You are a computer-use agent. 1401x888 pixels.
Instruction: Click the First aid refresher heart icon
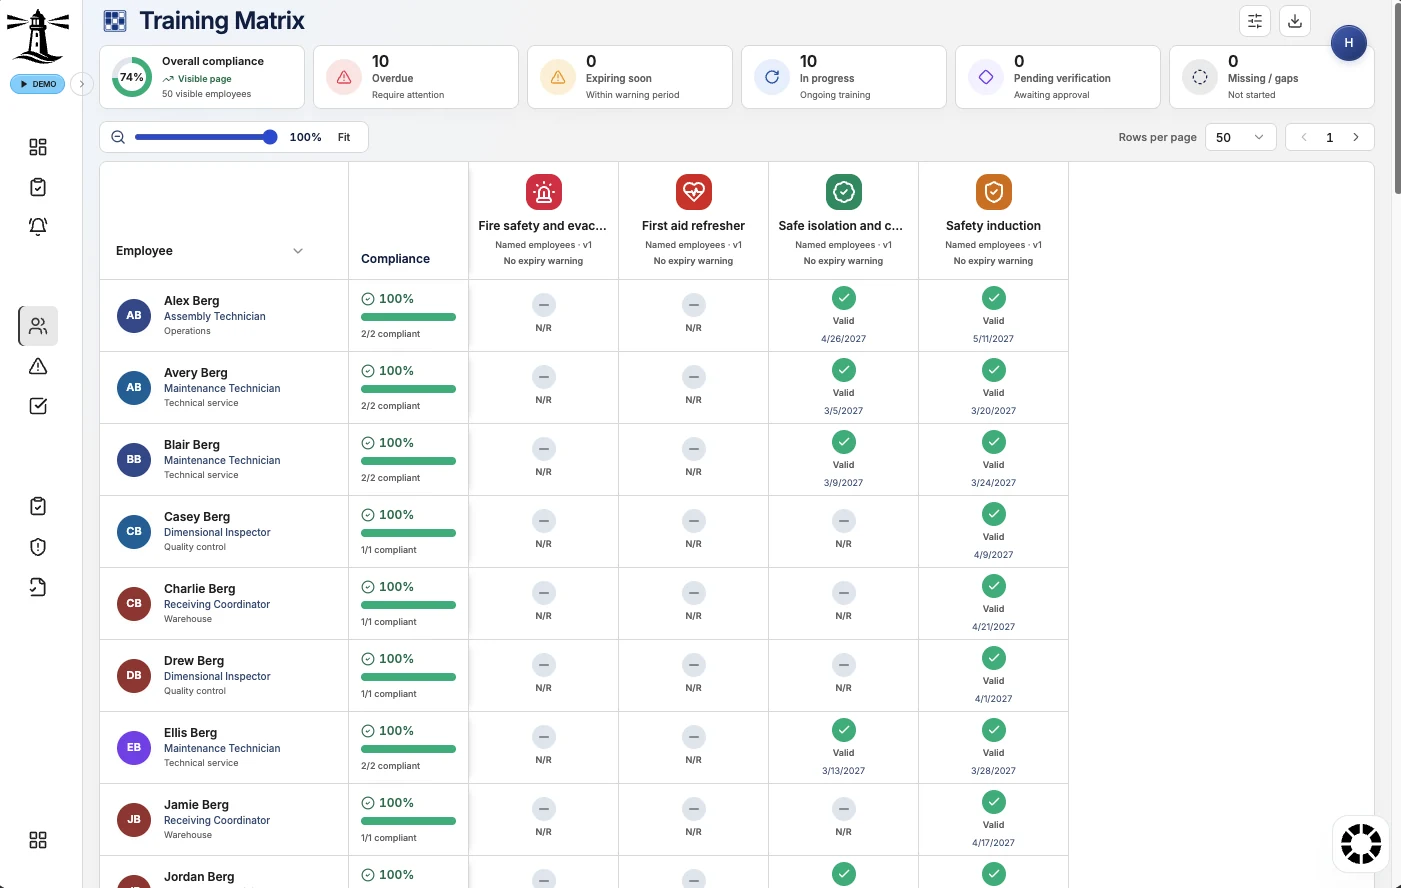(694, 192)
